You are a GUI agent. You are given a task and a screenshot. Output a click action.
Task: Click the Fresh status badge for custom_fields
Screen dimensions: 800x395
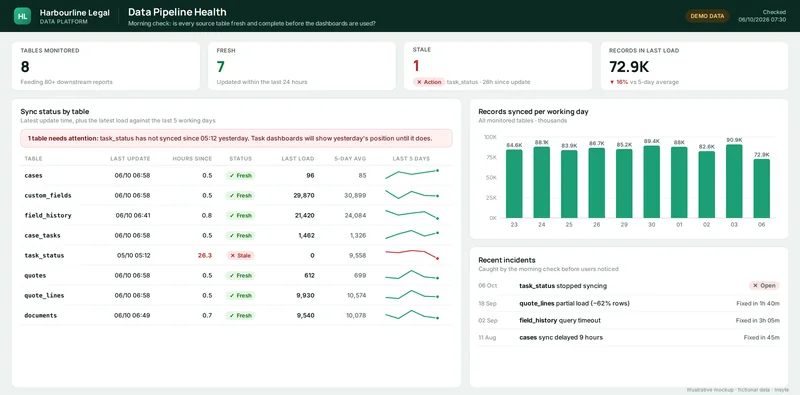240,195
